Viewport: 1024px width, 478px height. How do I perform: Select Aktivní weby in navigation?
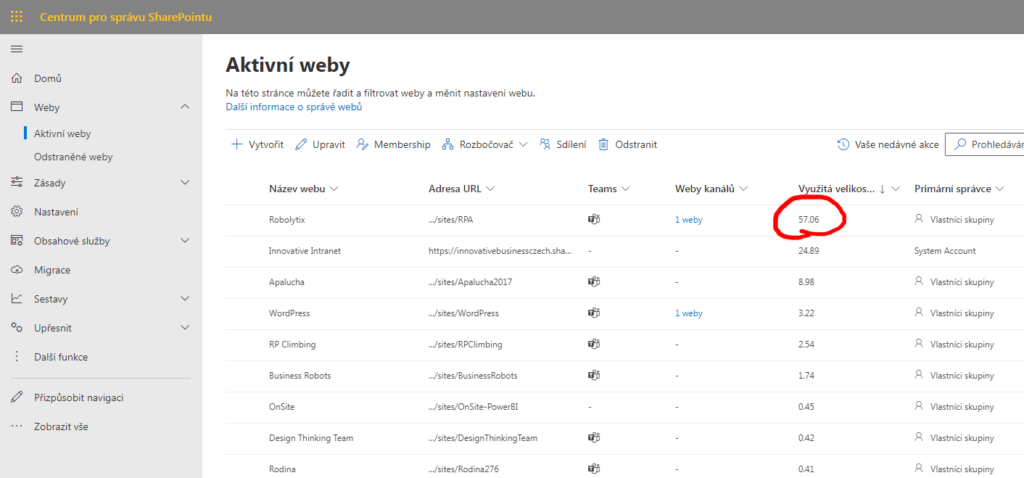click(63, 133)
